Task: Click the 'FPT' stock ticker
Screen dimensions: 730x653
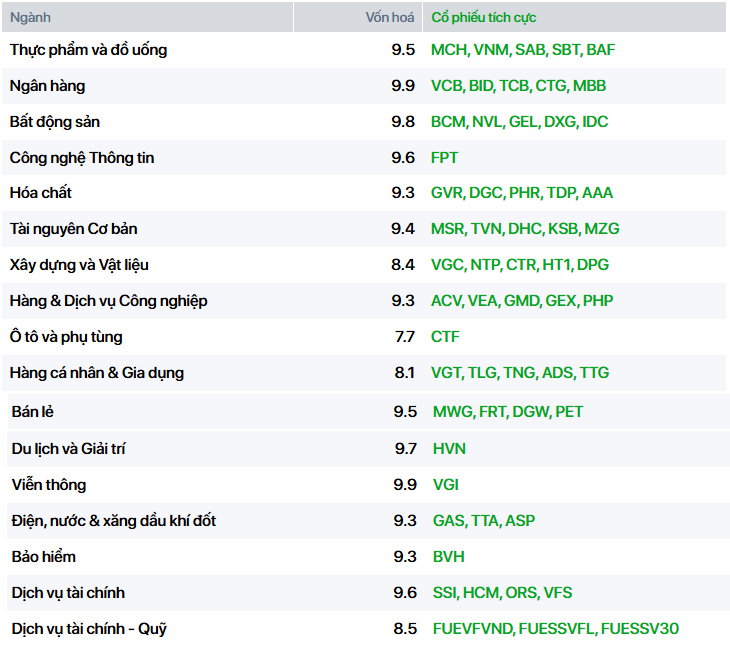Action: pyautogui.click(x=444, y=158)
